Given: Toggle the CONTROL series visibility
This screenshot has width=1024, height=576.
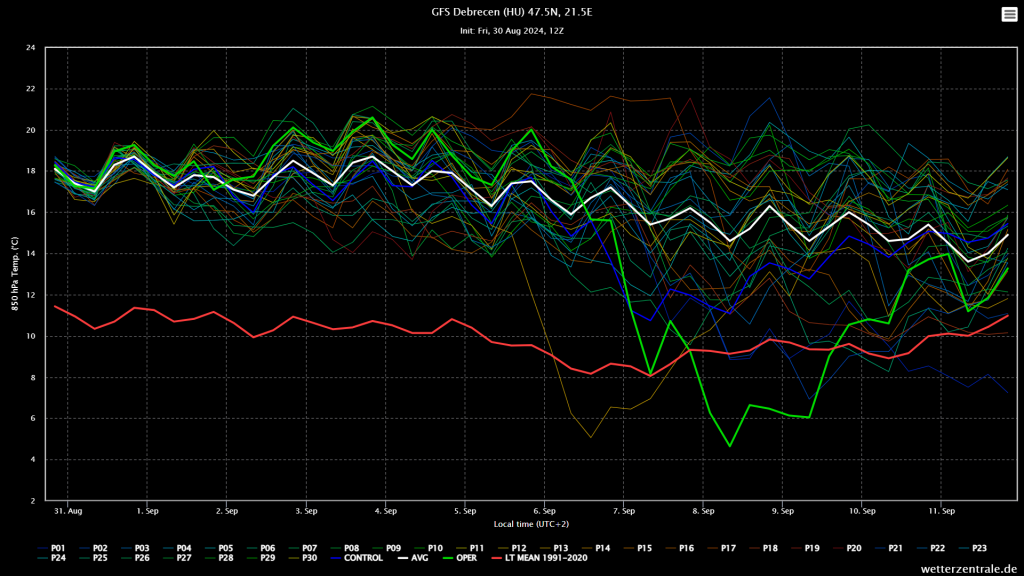Looking at the screenshot, I should tap(362, 558).
